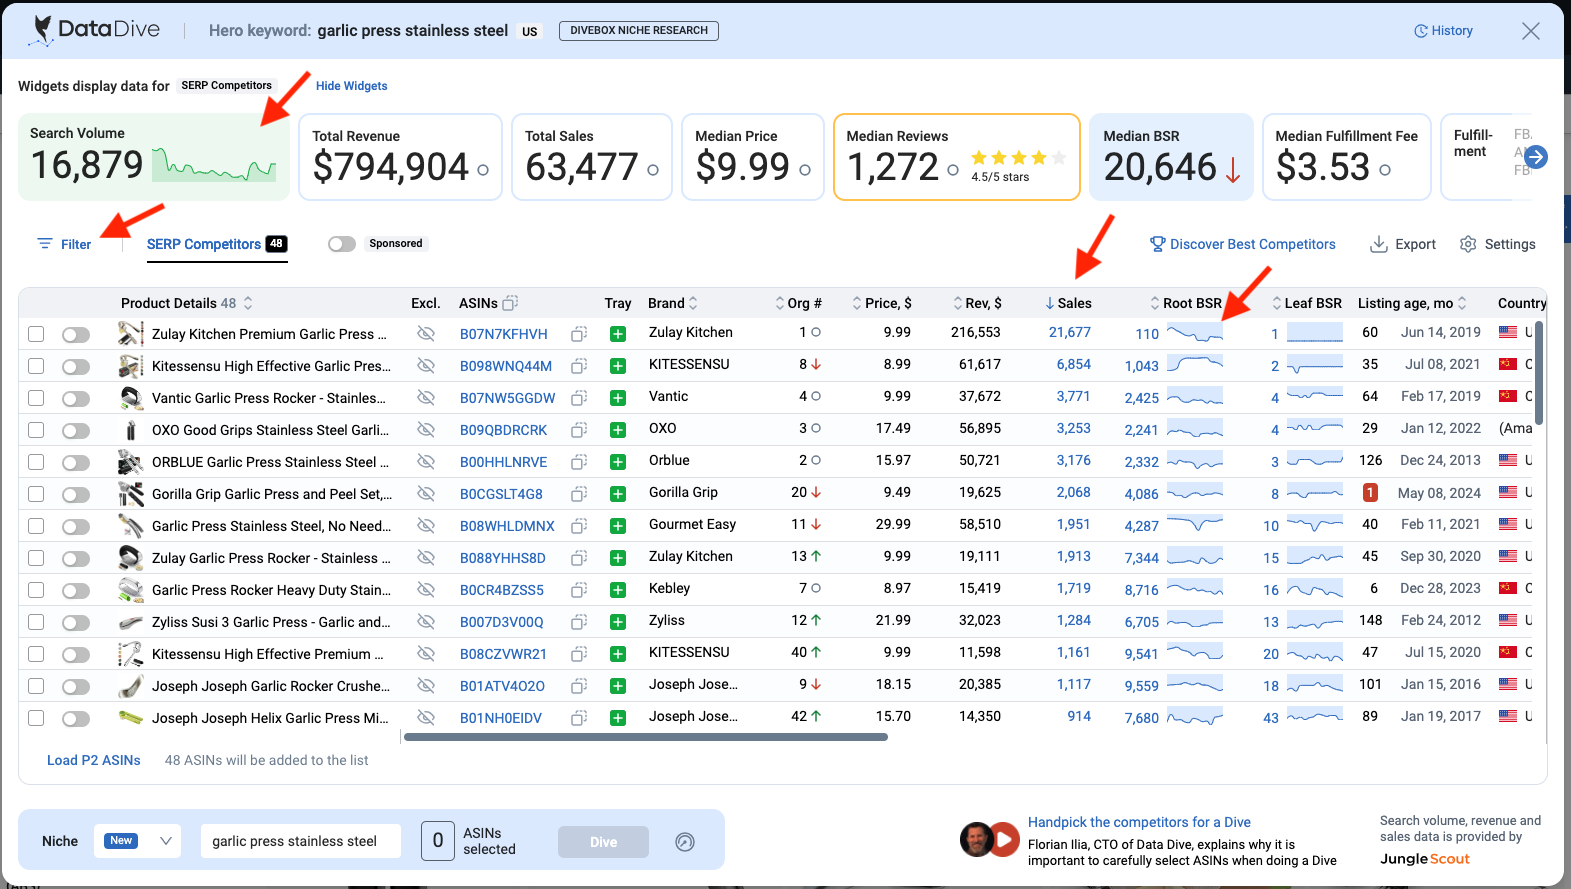Click Hide Widgets link
The width and height of the screenshot is (1571, 889).
352,86
